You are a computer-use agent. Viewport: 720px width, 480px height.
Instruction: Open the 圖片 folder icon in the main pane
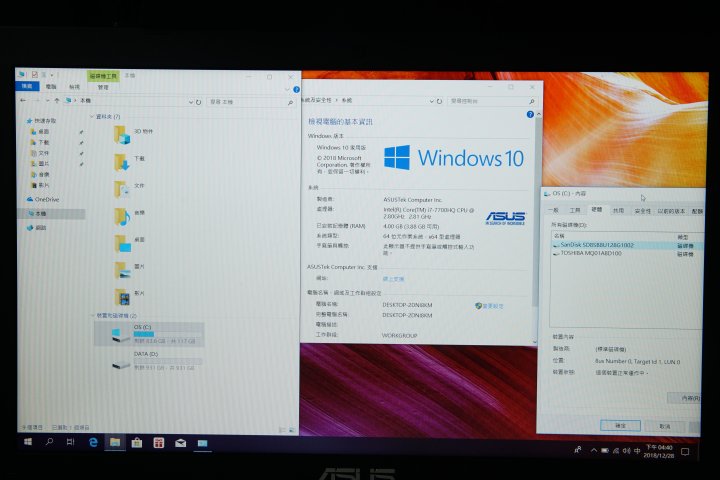pyautogui.click(x=122, y=270)
